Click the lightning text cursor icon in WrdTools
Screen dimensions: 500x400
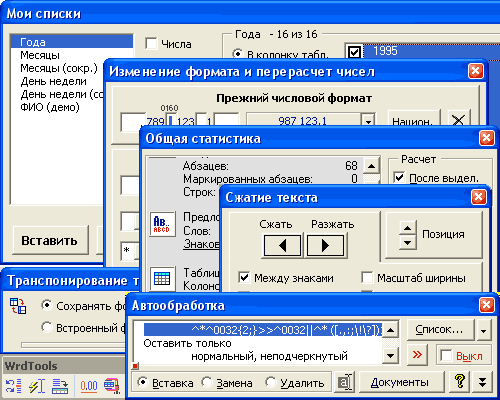click(37, 386)
